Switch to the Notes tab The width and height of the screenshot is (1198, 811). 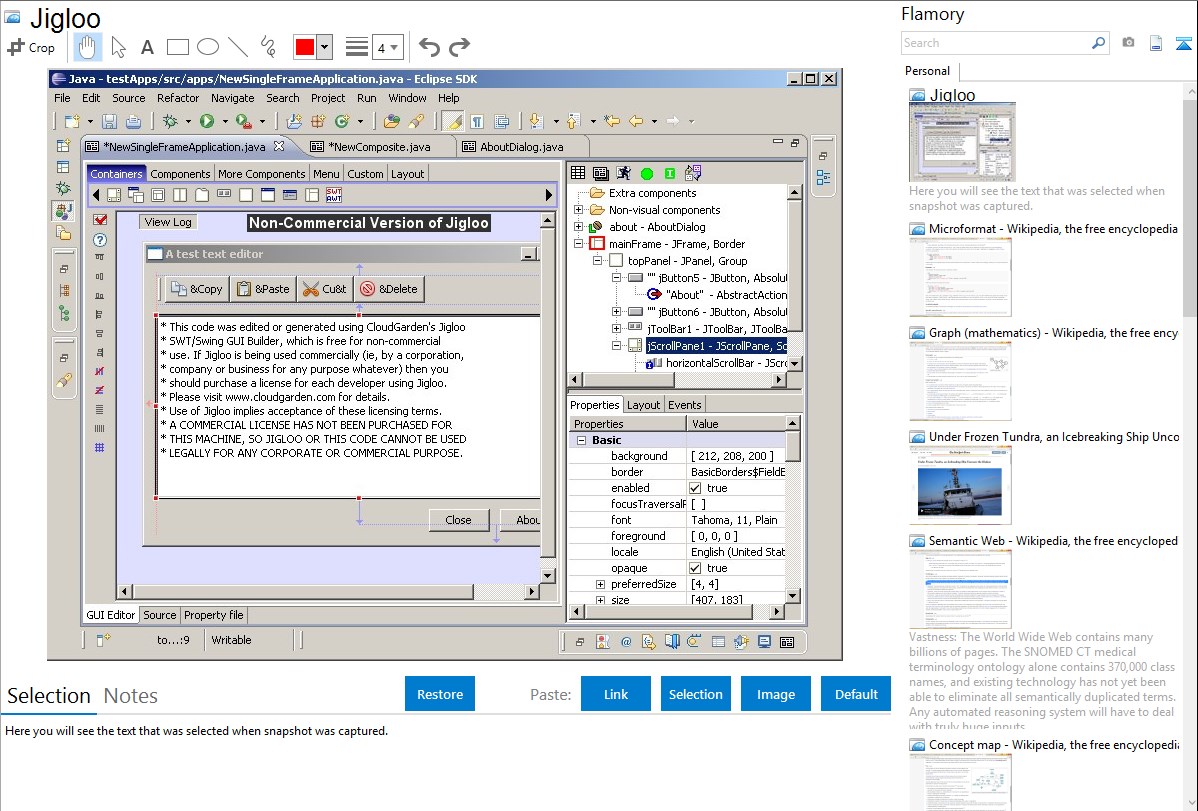coord(131,696)
